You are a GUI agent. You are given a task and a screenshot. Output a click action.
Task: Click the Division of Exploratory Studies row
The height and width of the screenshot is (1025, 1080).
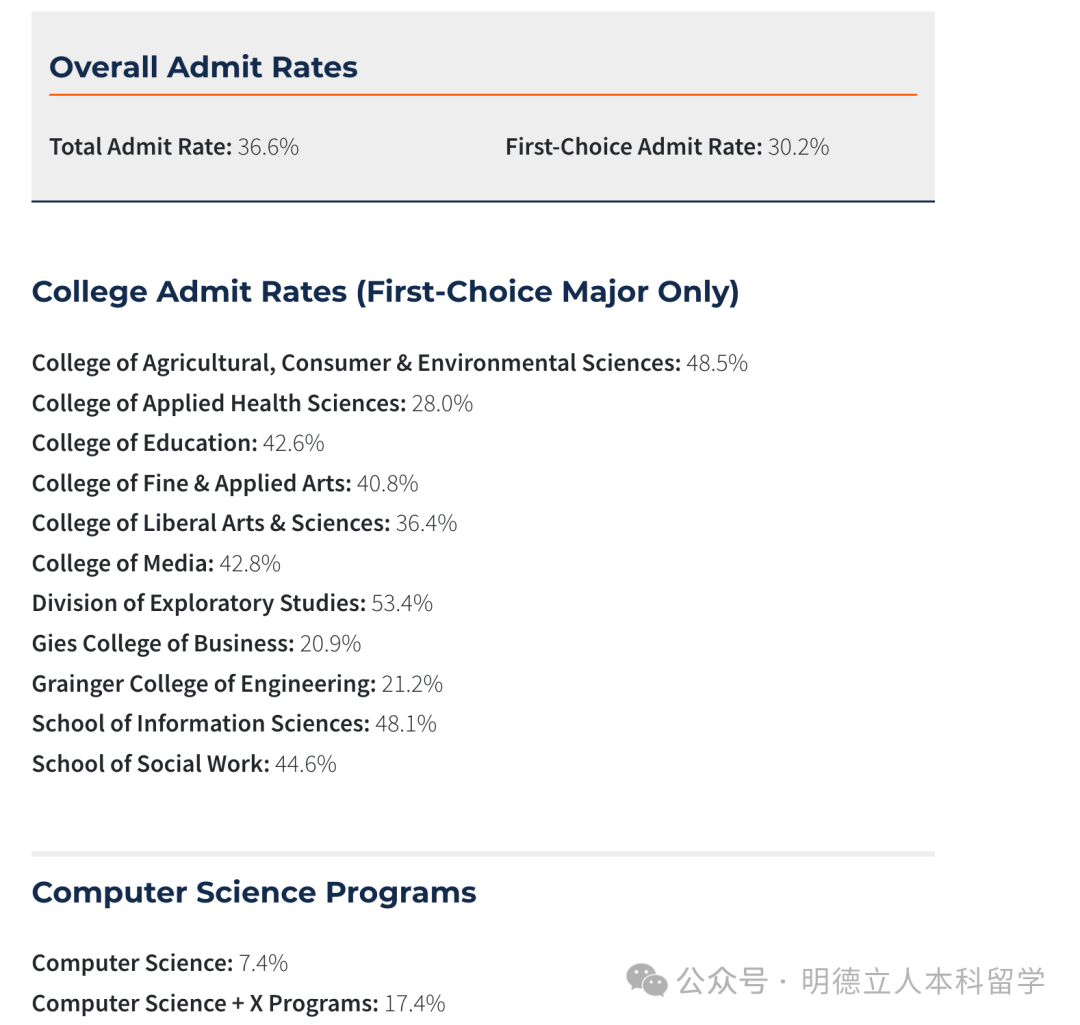point(232,603)
